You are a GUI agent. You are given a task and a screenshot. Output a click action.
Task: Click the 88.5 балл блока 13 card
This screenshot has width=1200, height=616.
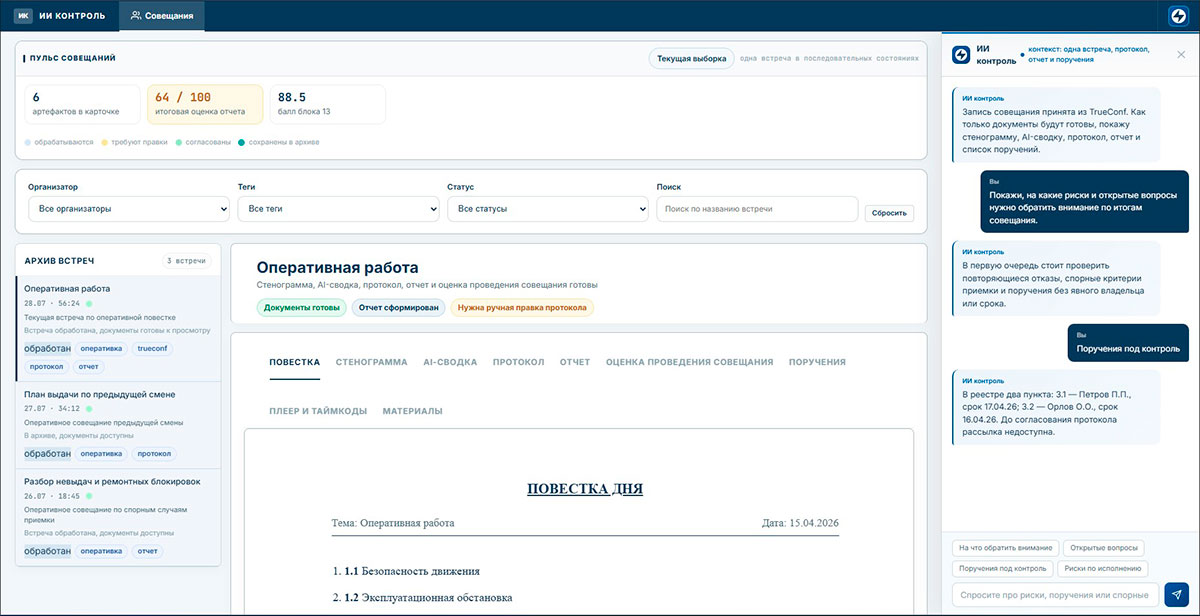click(327, 104)
